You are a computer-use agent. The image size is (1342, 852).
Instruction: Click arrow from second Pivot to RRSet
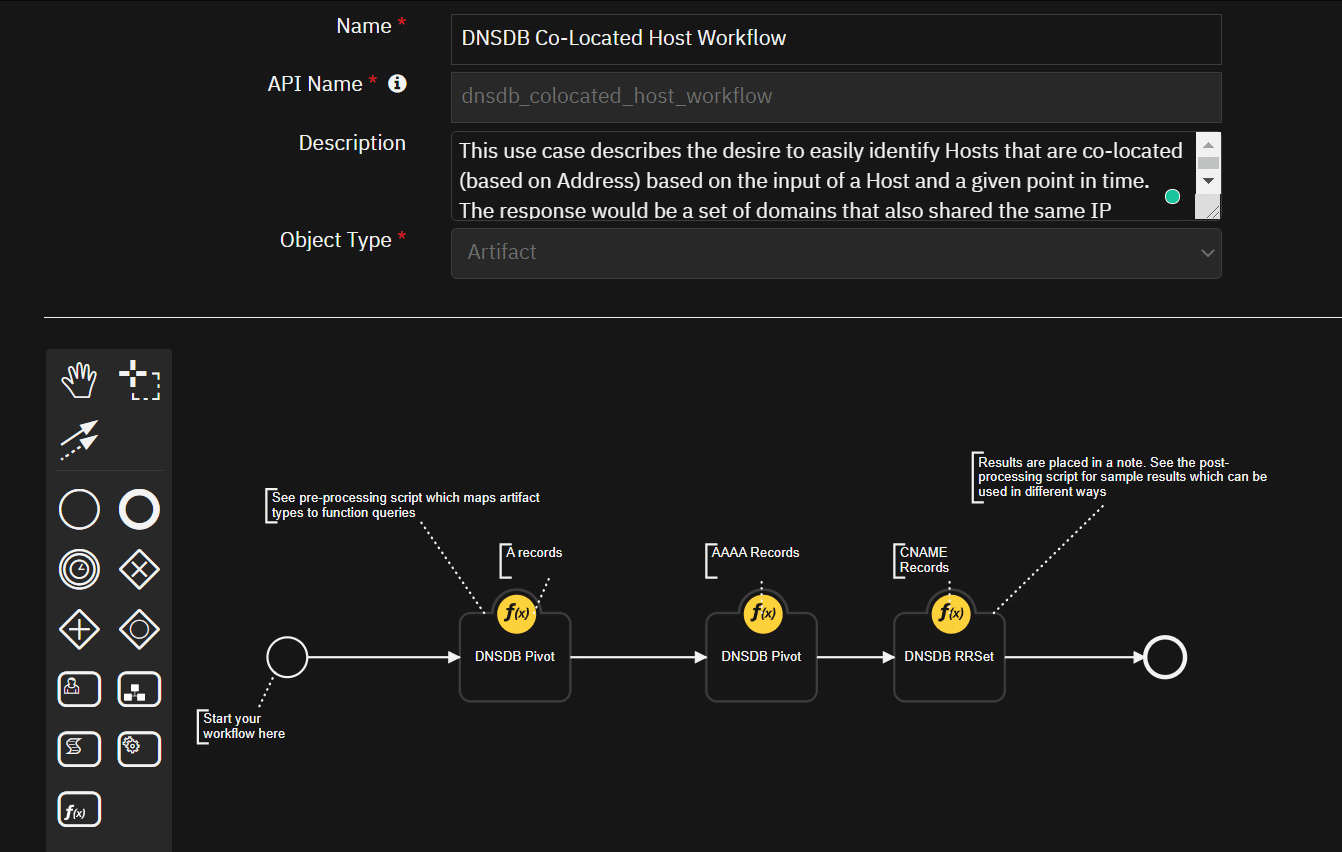point(855,657)
